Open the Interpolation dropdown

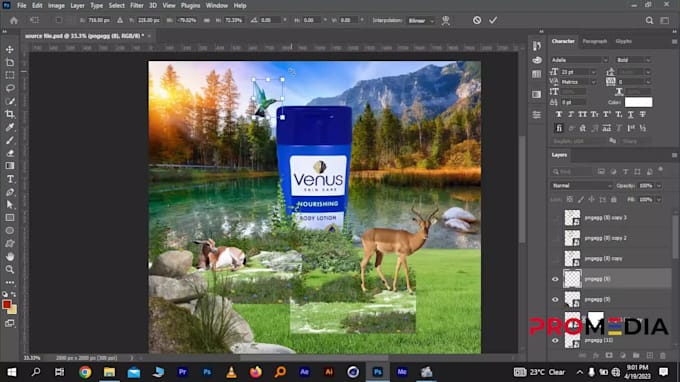pyautogui.click(x=421, y=20)
